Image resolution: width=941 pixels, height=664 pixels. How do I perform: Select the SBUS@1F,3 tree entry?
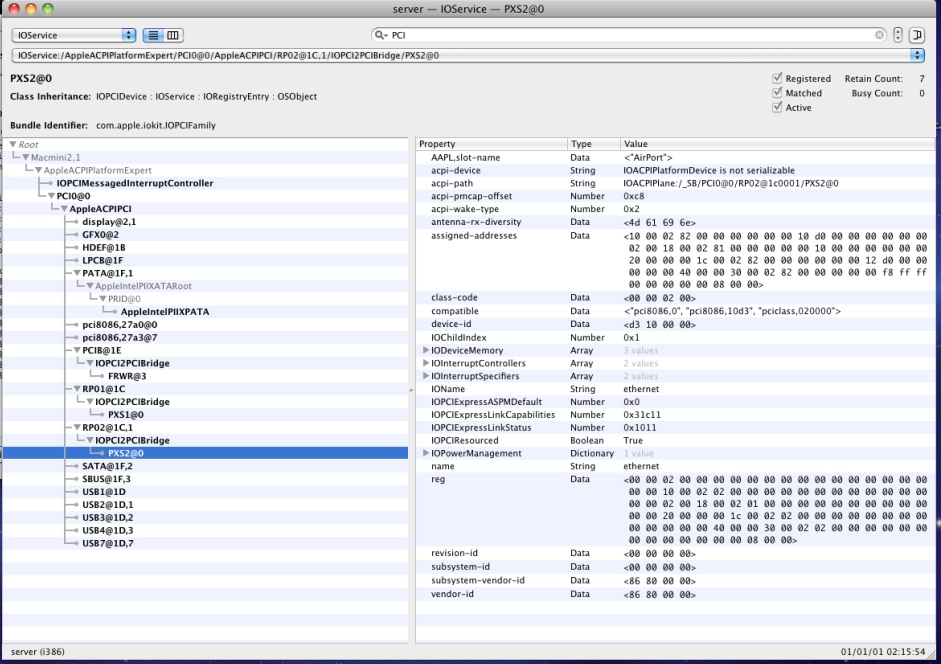click(x=106, y=479)
